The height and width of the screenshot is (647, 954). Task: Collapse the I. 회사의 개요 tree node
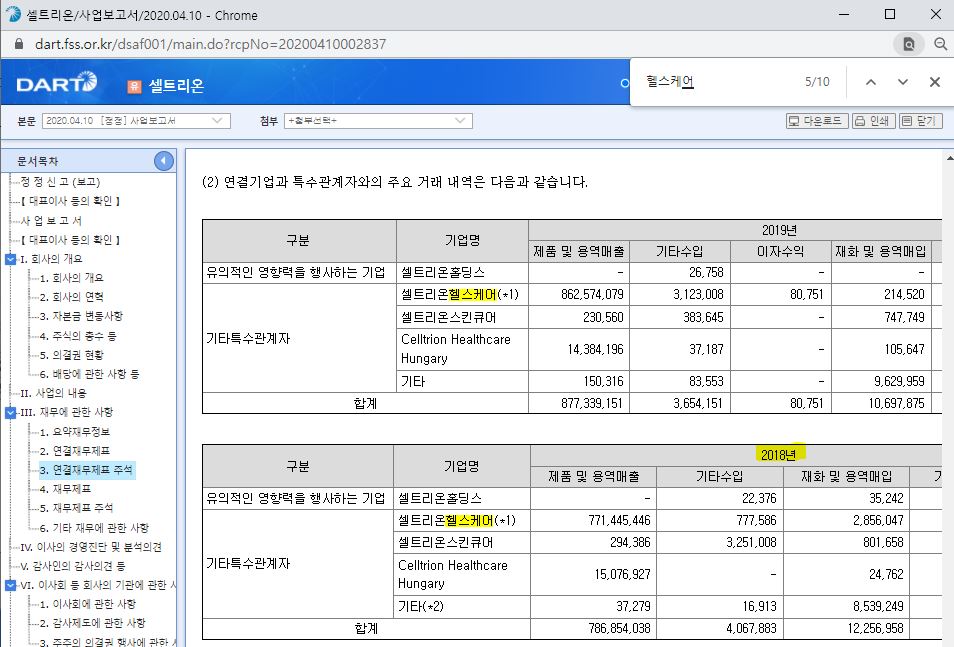click(10, 259)
